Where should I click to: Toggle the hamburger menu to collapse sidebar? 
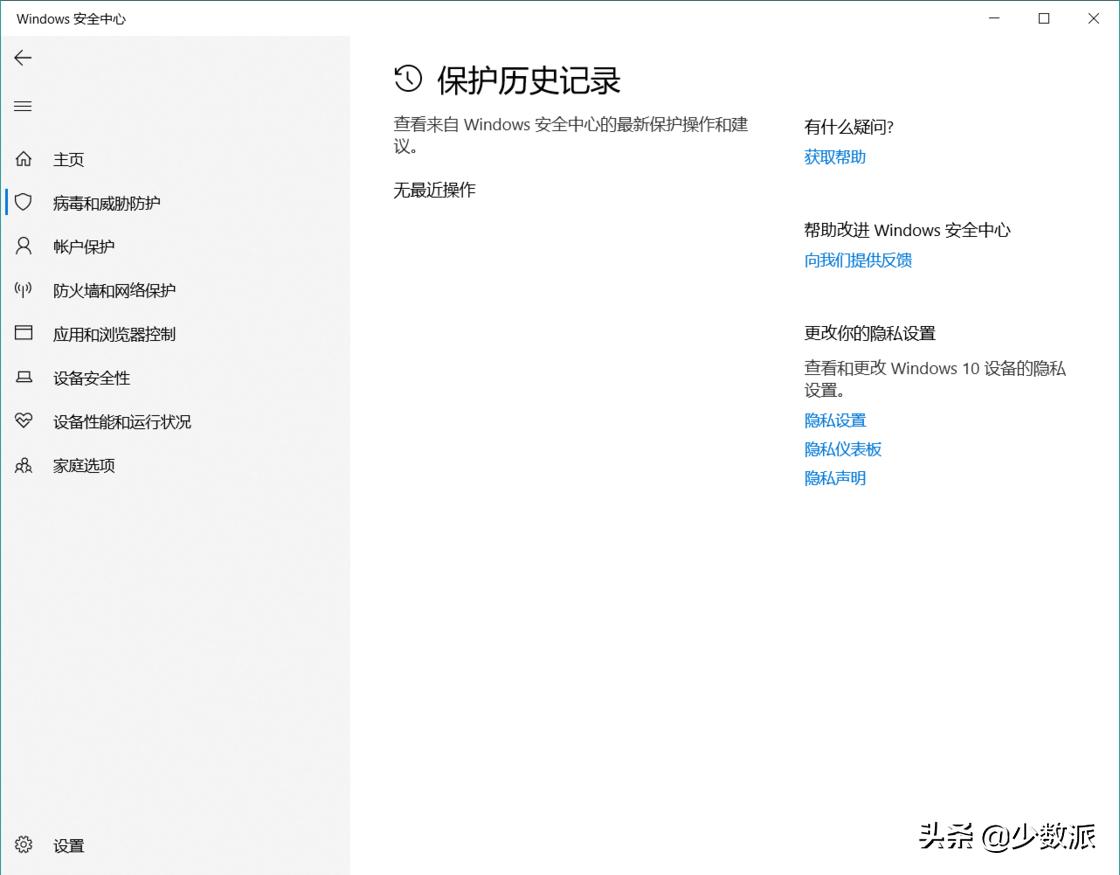point(22,106)
